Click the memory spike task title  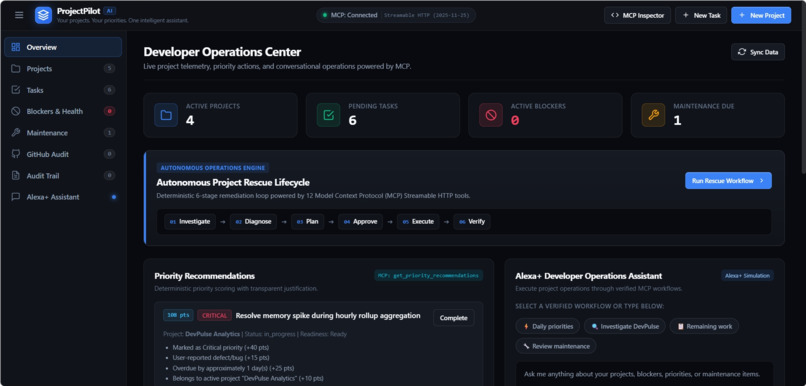(x=328, y=316)
